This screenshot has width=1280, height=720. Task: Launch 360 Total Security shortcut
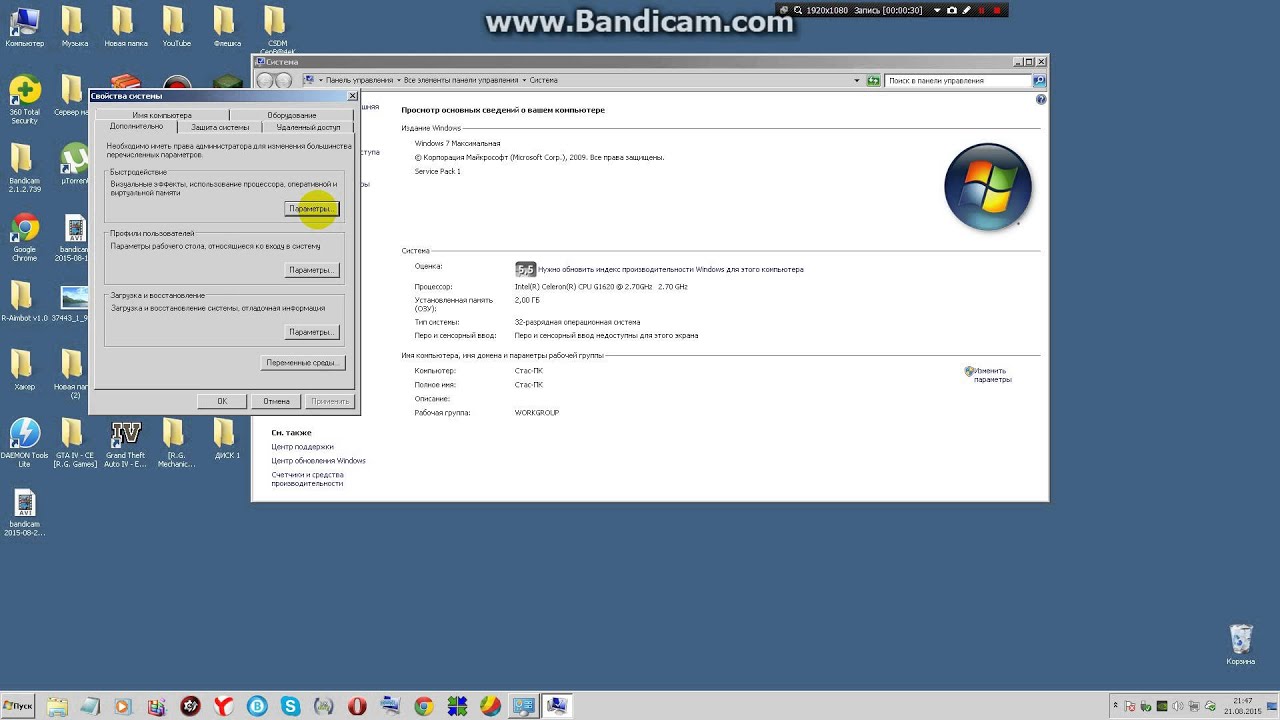(x=24, y=100)
